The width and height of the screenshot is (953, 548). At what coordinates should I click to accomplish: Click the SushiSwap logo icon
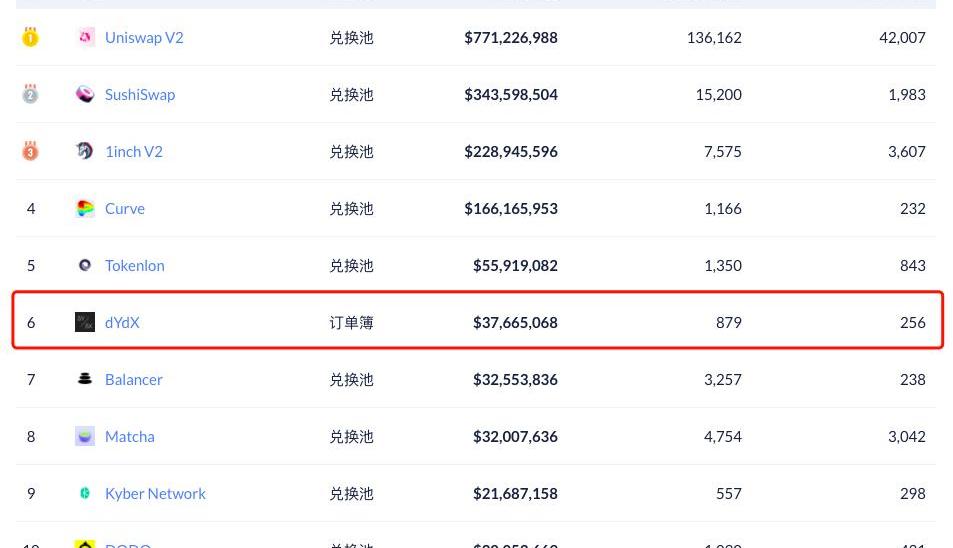[85, 94]
